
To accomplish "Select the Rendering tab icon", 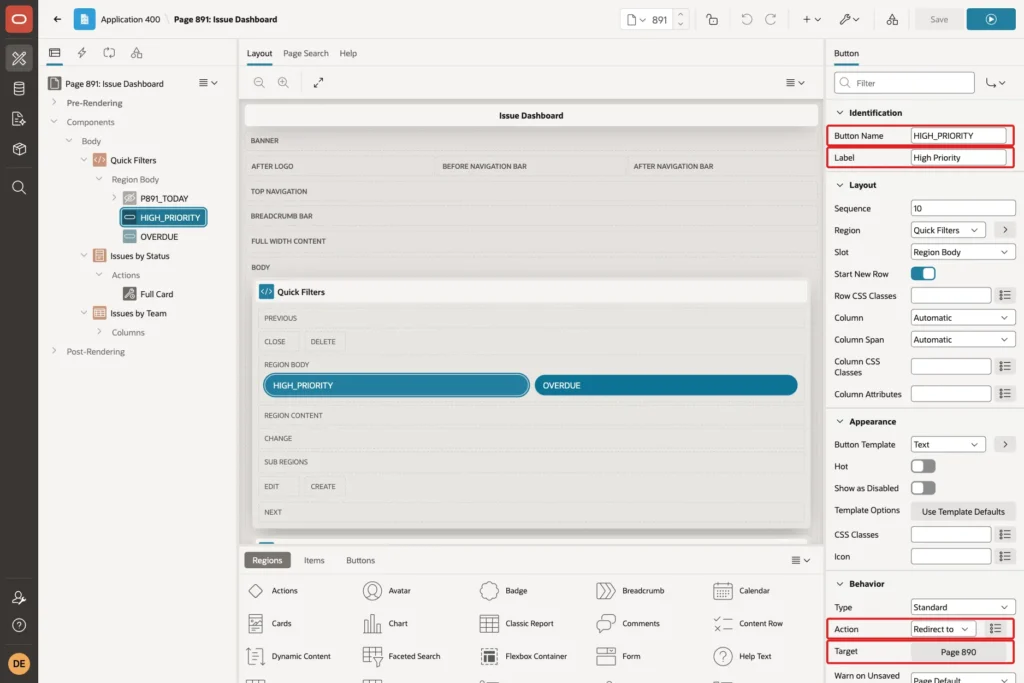I will (55, 53).
